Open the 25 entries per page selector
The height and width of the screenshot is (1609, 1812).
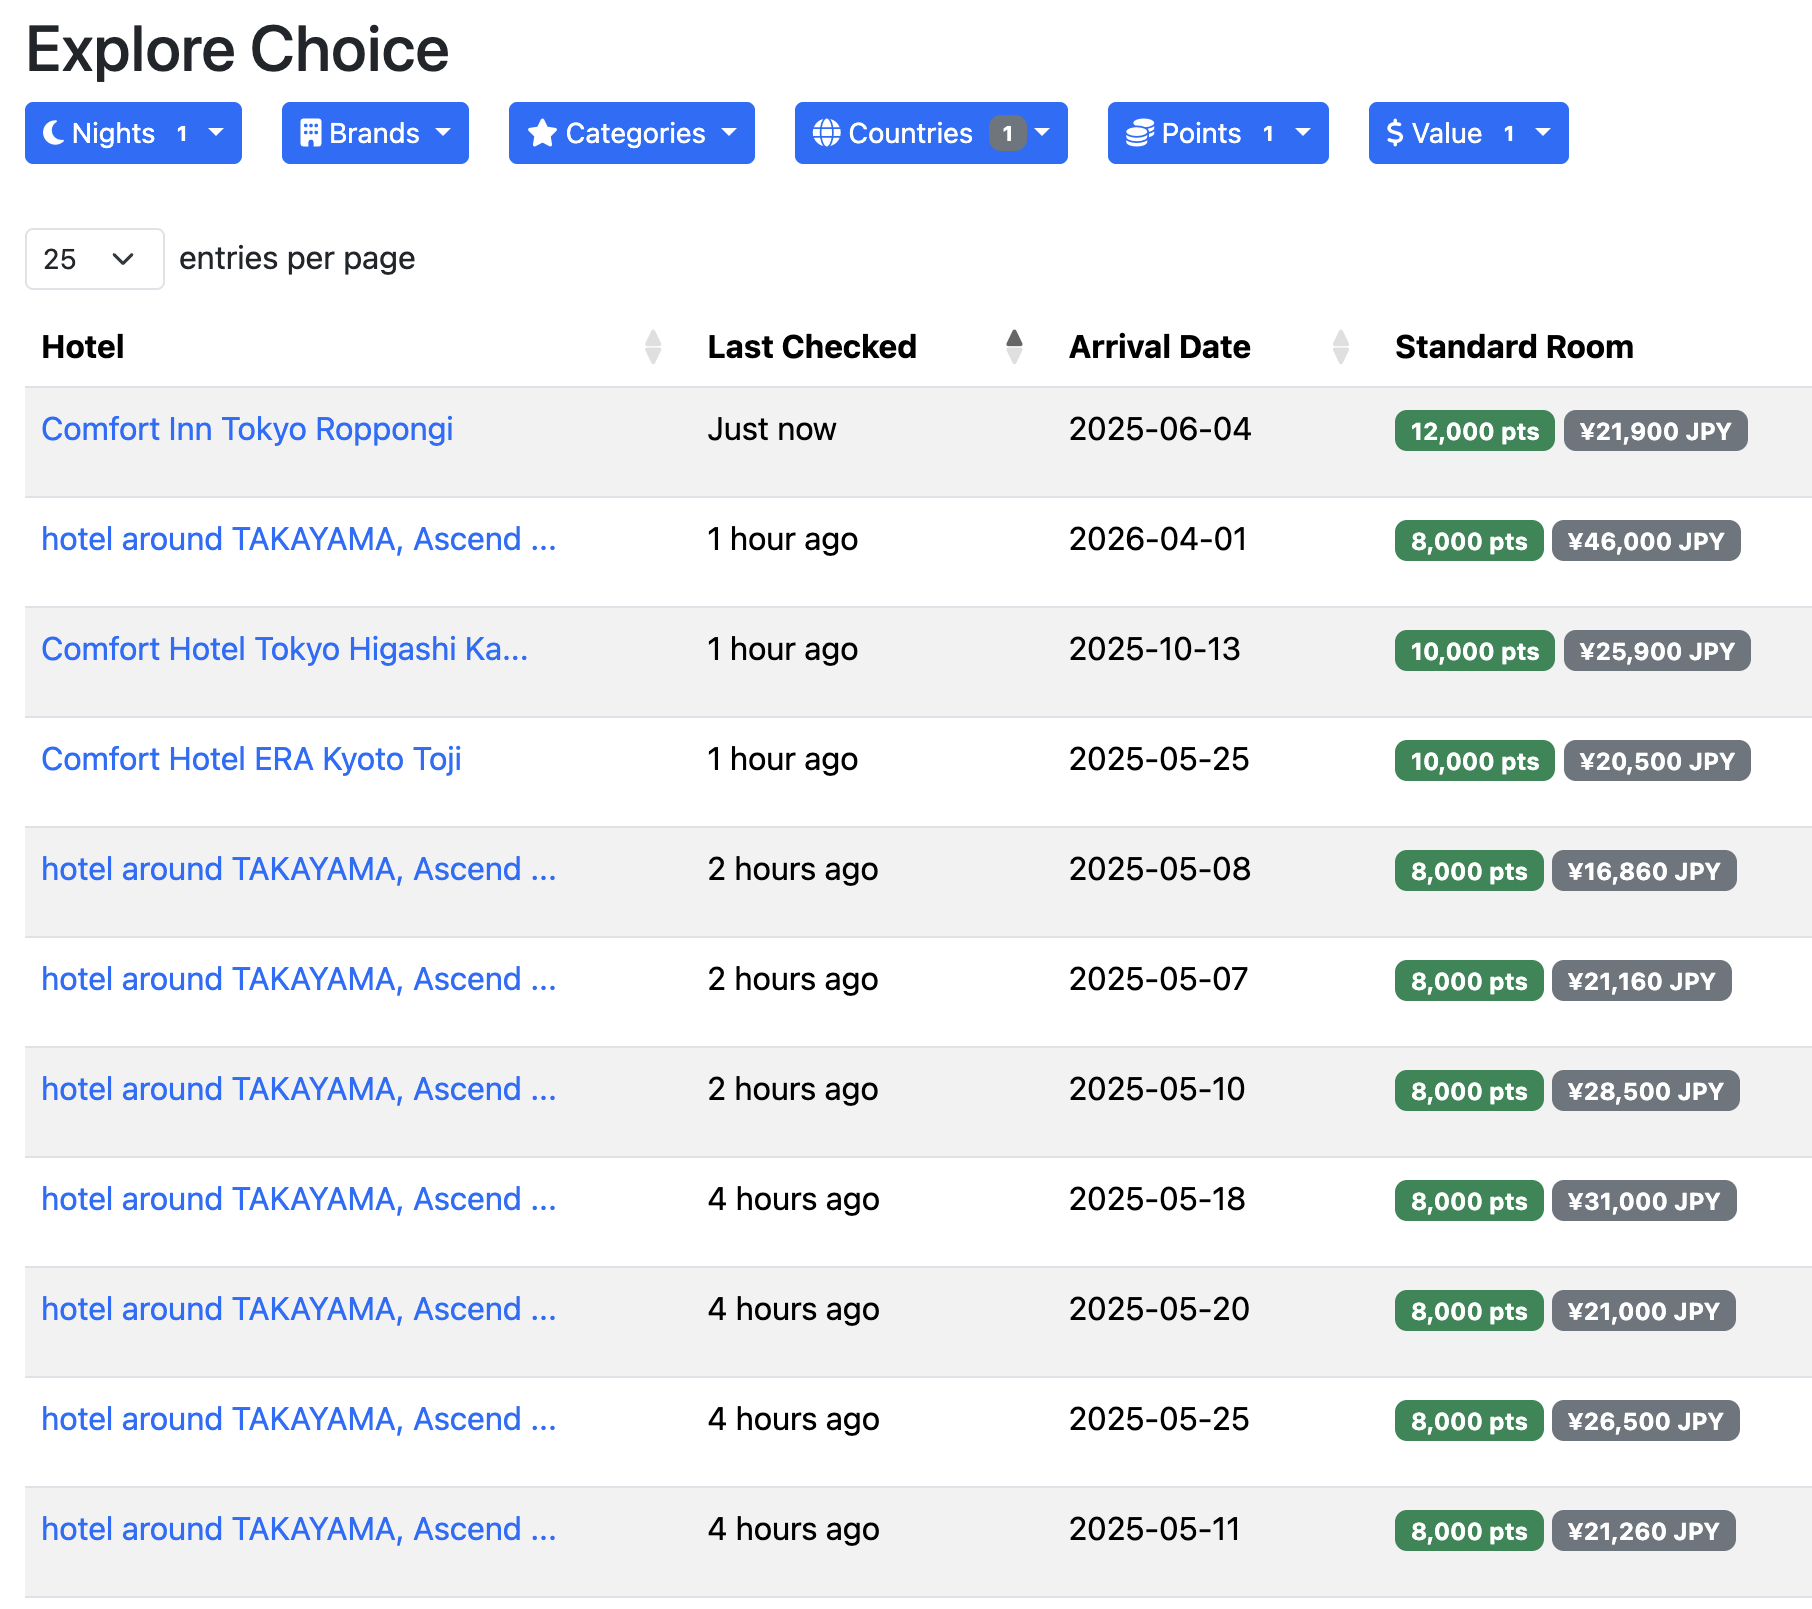tap(95, 259)
